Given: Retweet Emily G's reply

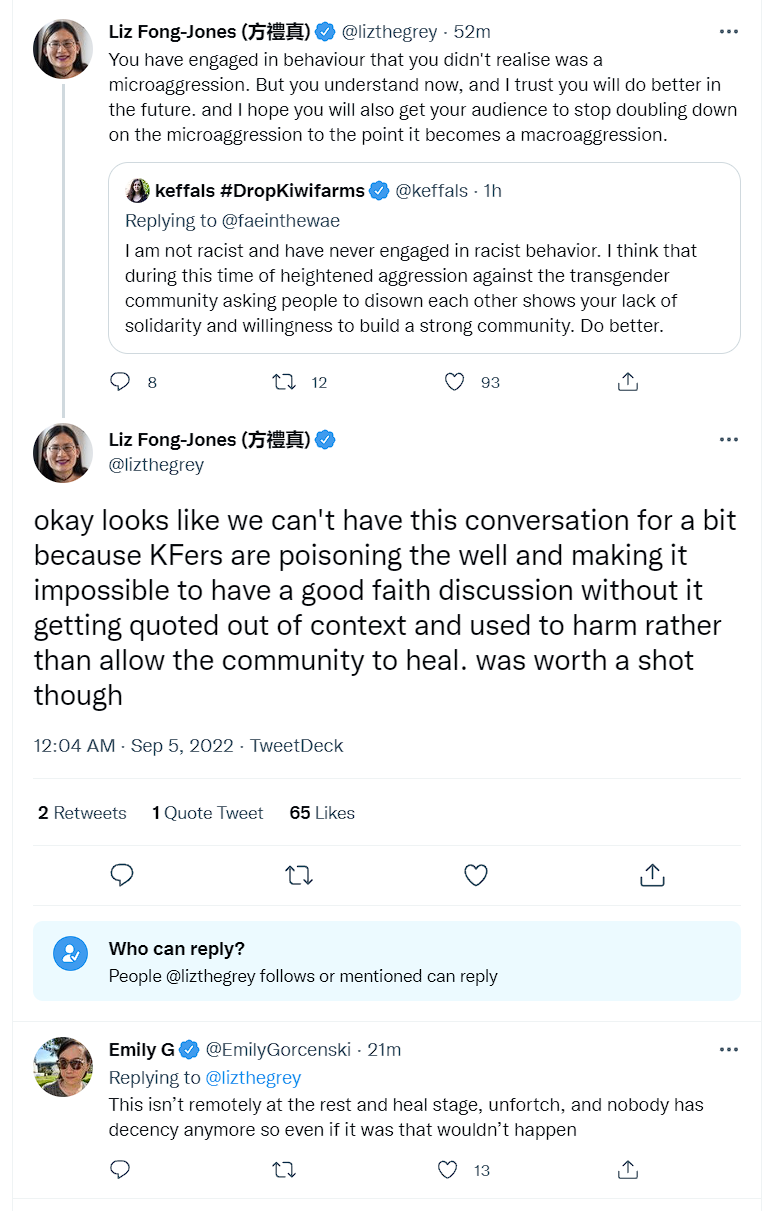Looking at the screenshot, I should coord(285,1169).
